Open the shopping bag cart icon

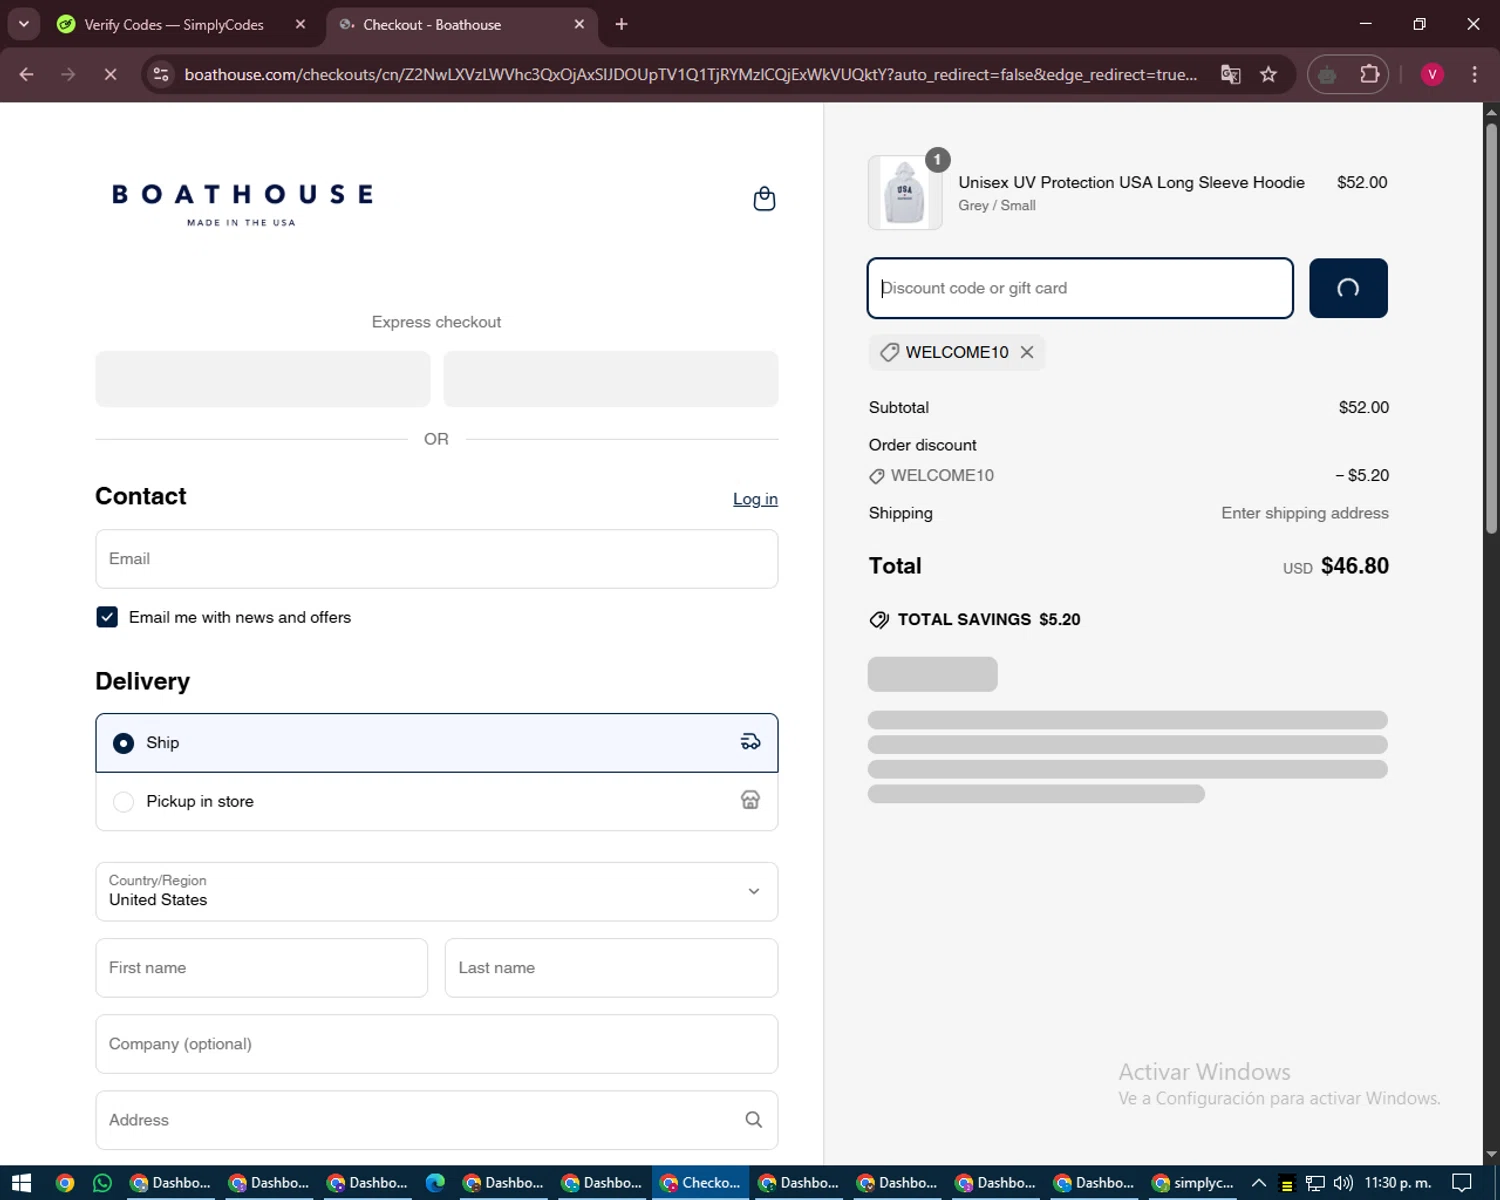pyautogui.click(x=764, y=199)
